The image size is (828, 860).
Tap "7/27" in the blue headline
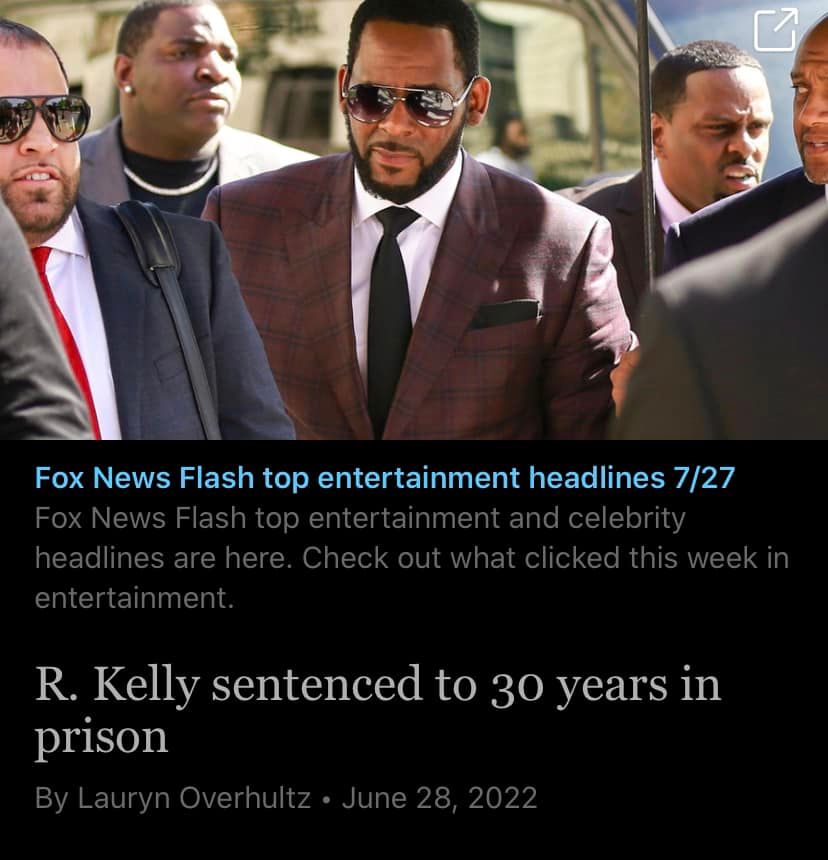[x=704, y=477]
